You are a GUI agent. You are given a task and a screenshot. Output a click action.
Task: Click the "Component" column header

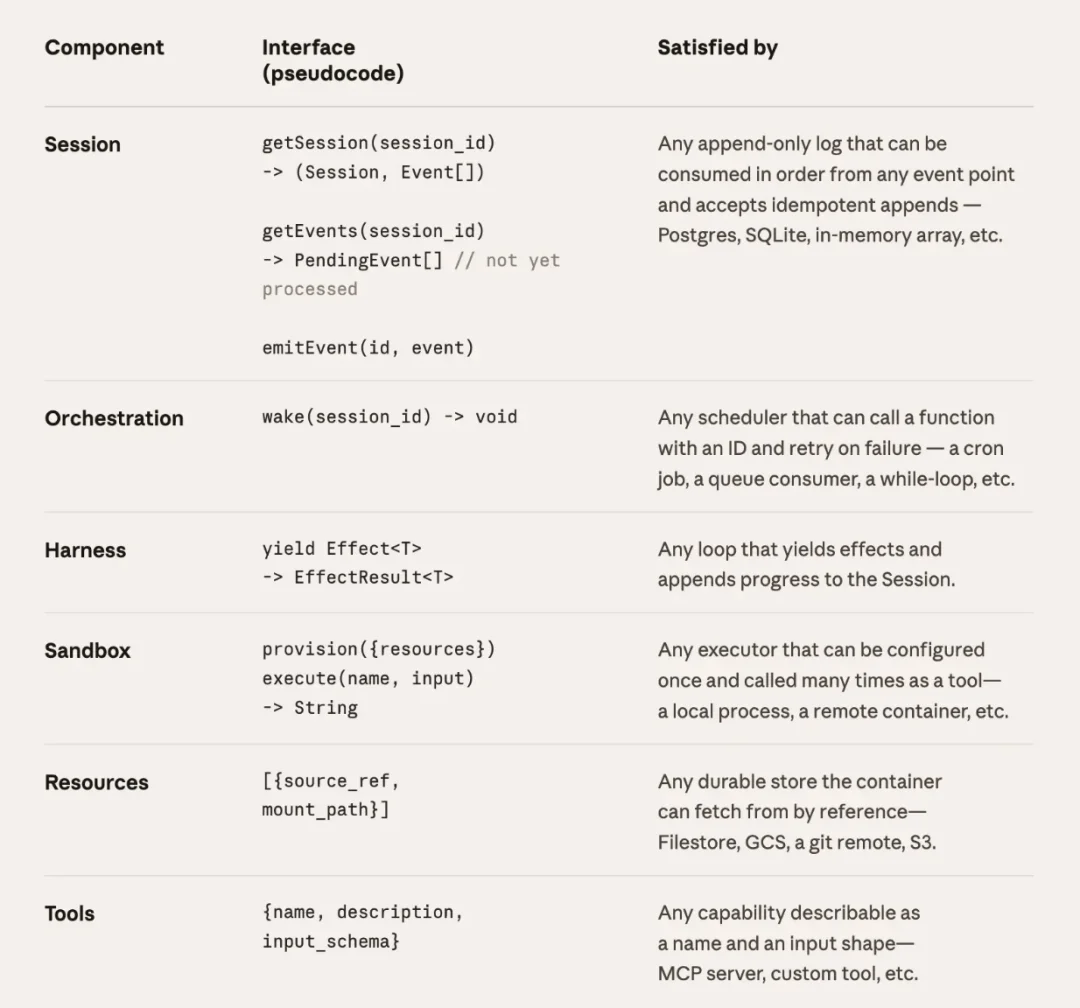tap(104, 47)
